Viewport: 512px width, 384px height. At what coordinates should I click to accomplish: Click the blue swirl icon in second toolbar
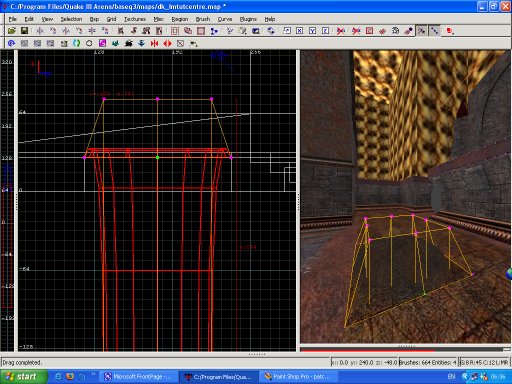[x=11, y=43]
